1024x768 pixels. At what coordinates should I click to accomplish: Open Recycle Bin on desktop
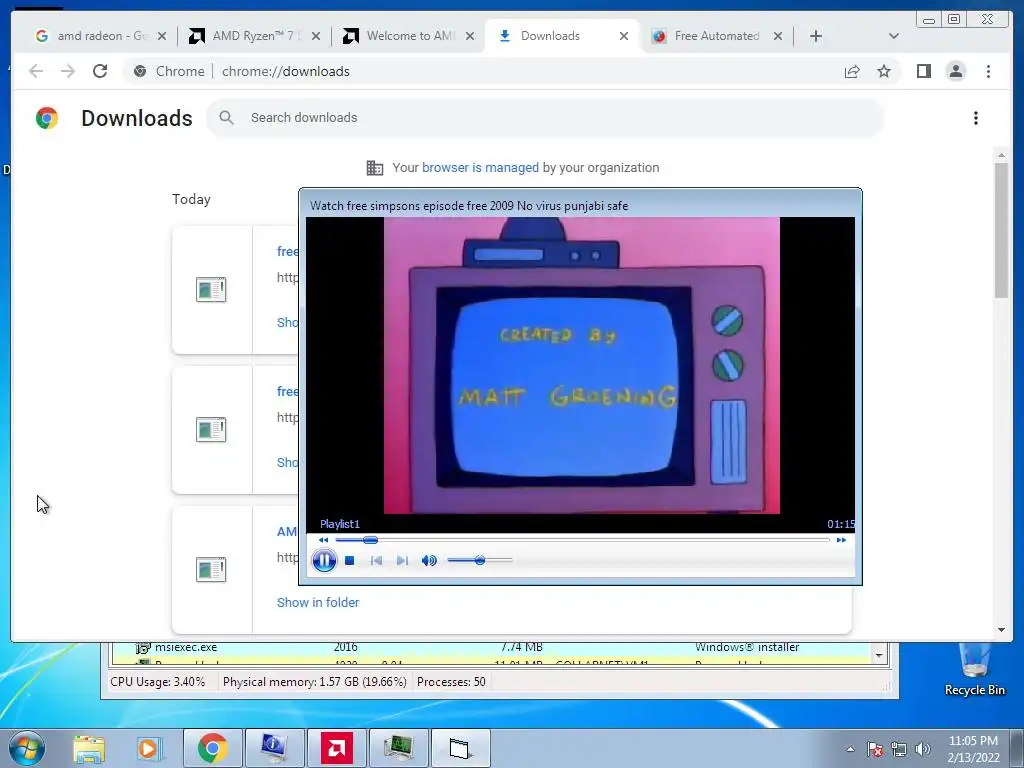click(974, 669)
